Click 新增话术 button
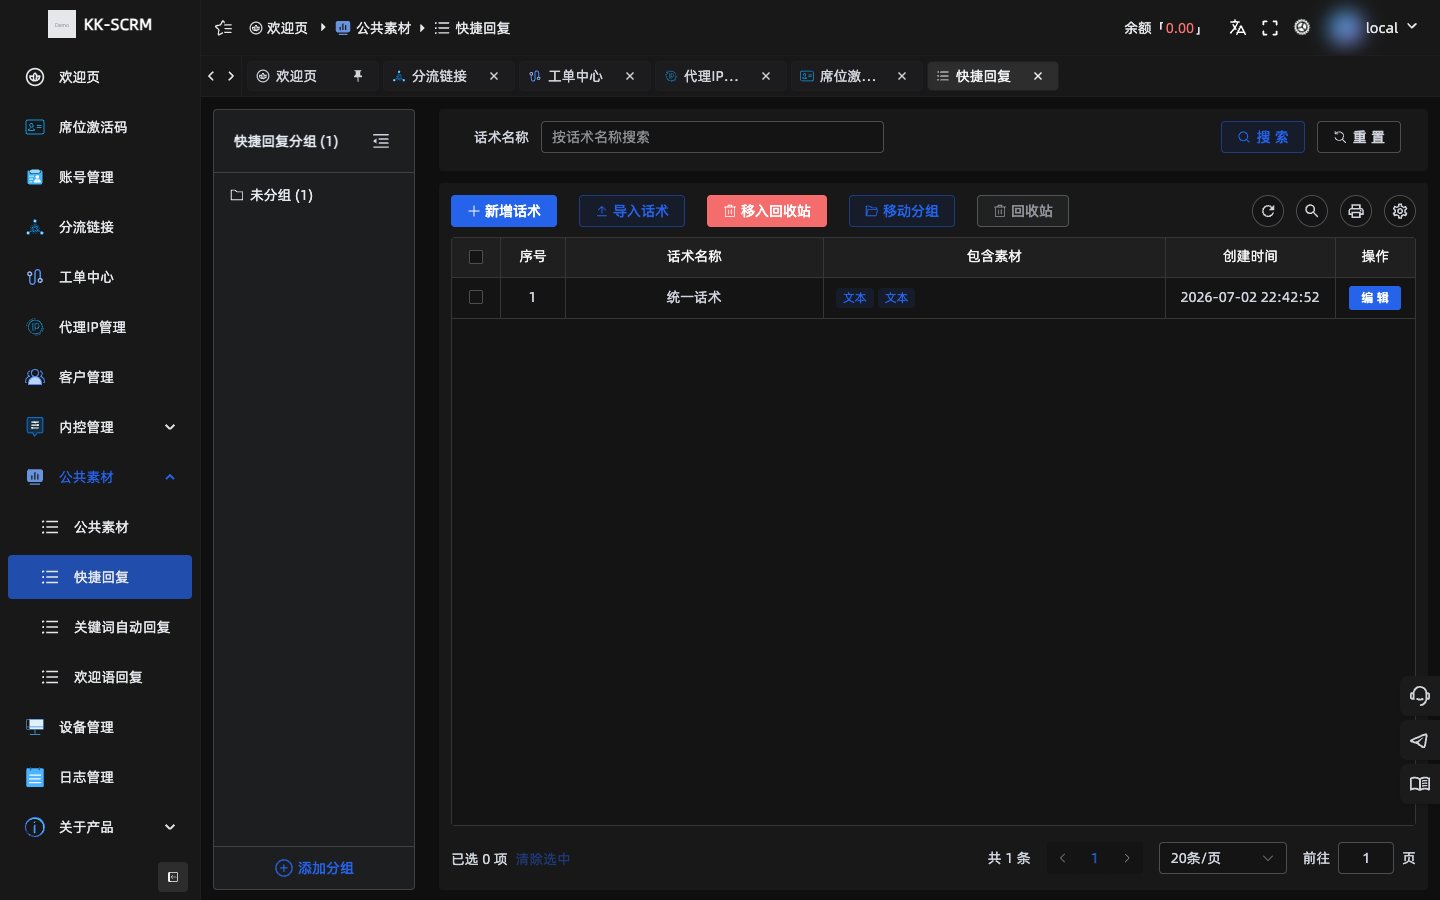 coord(504,211)
